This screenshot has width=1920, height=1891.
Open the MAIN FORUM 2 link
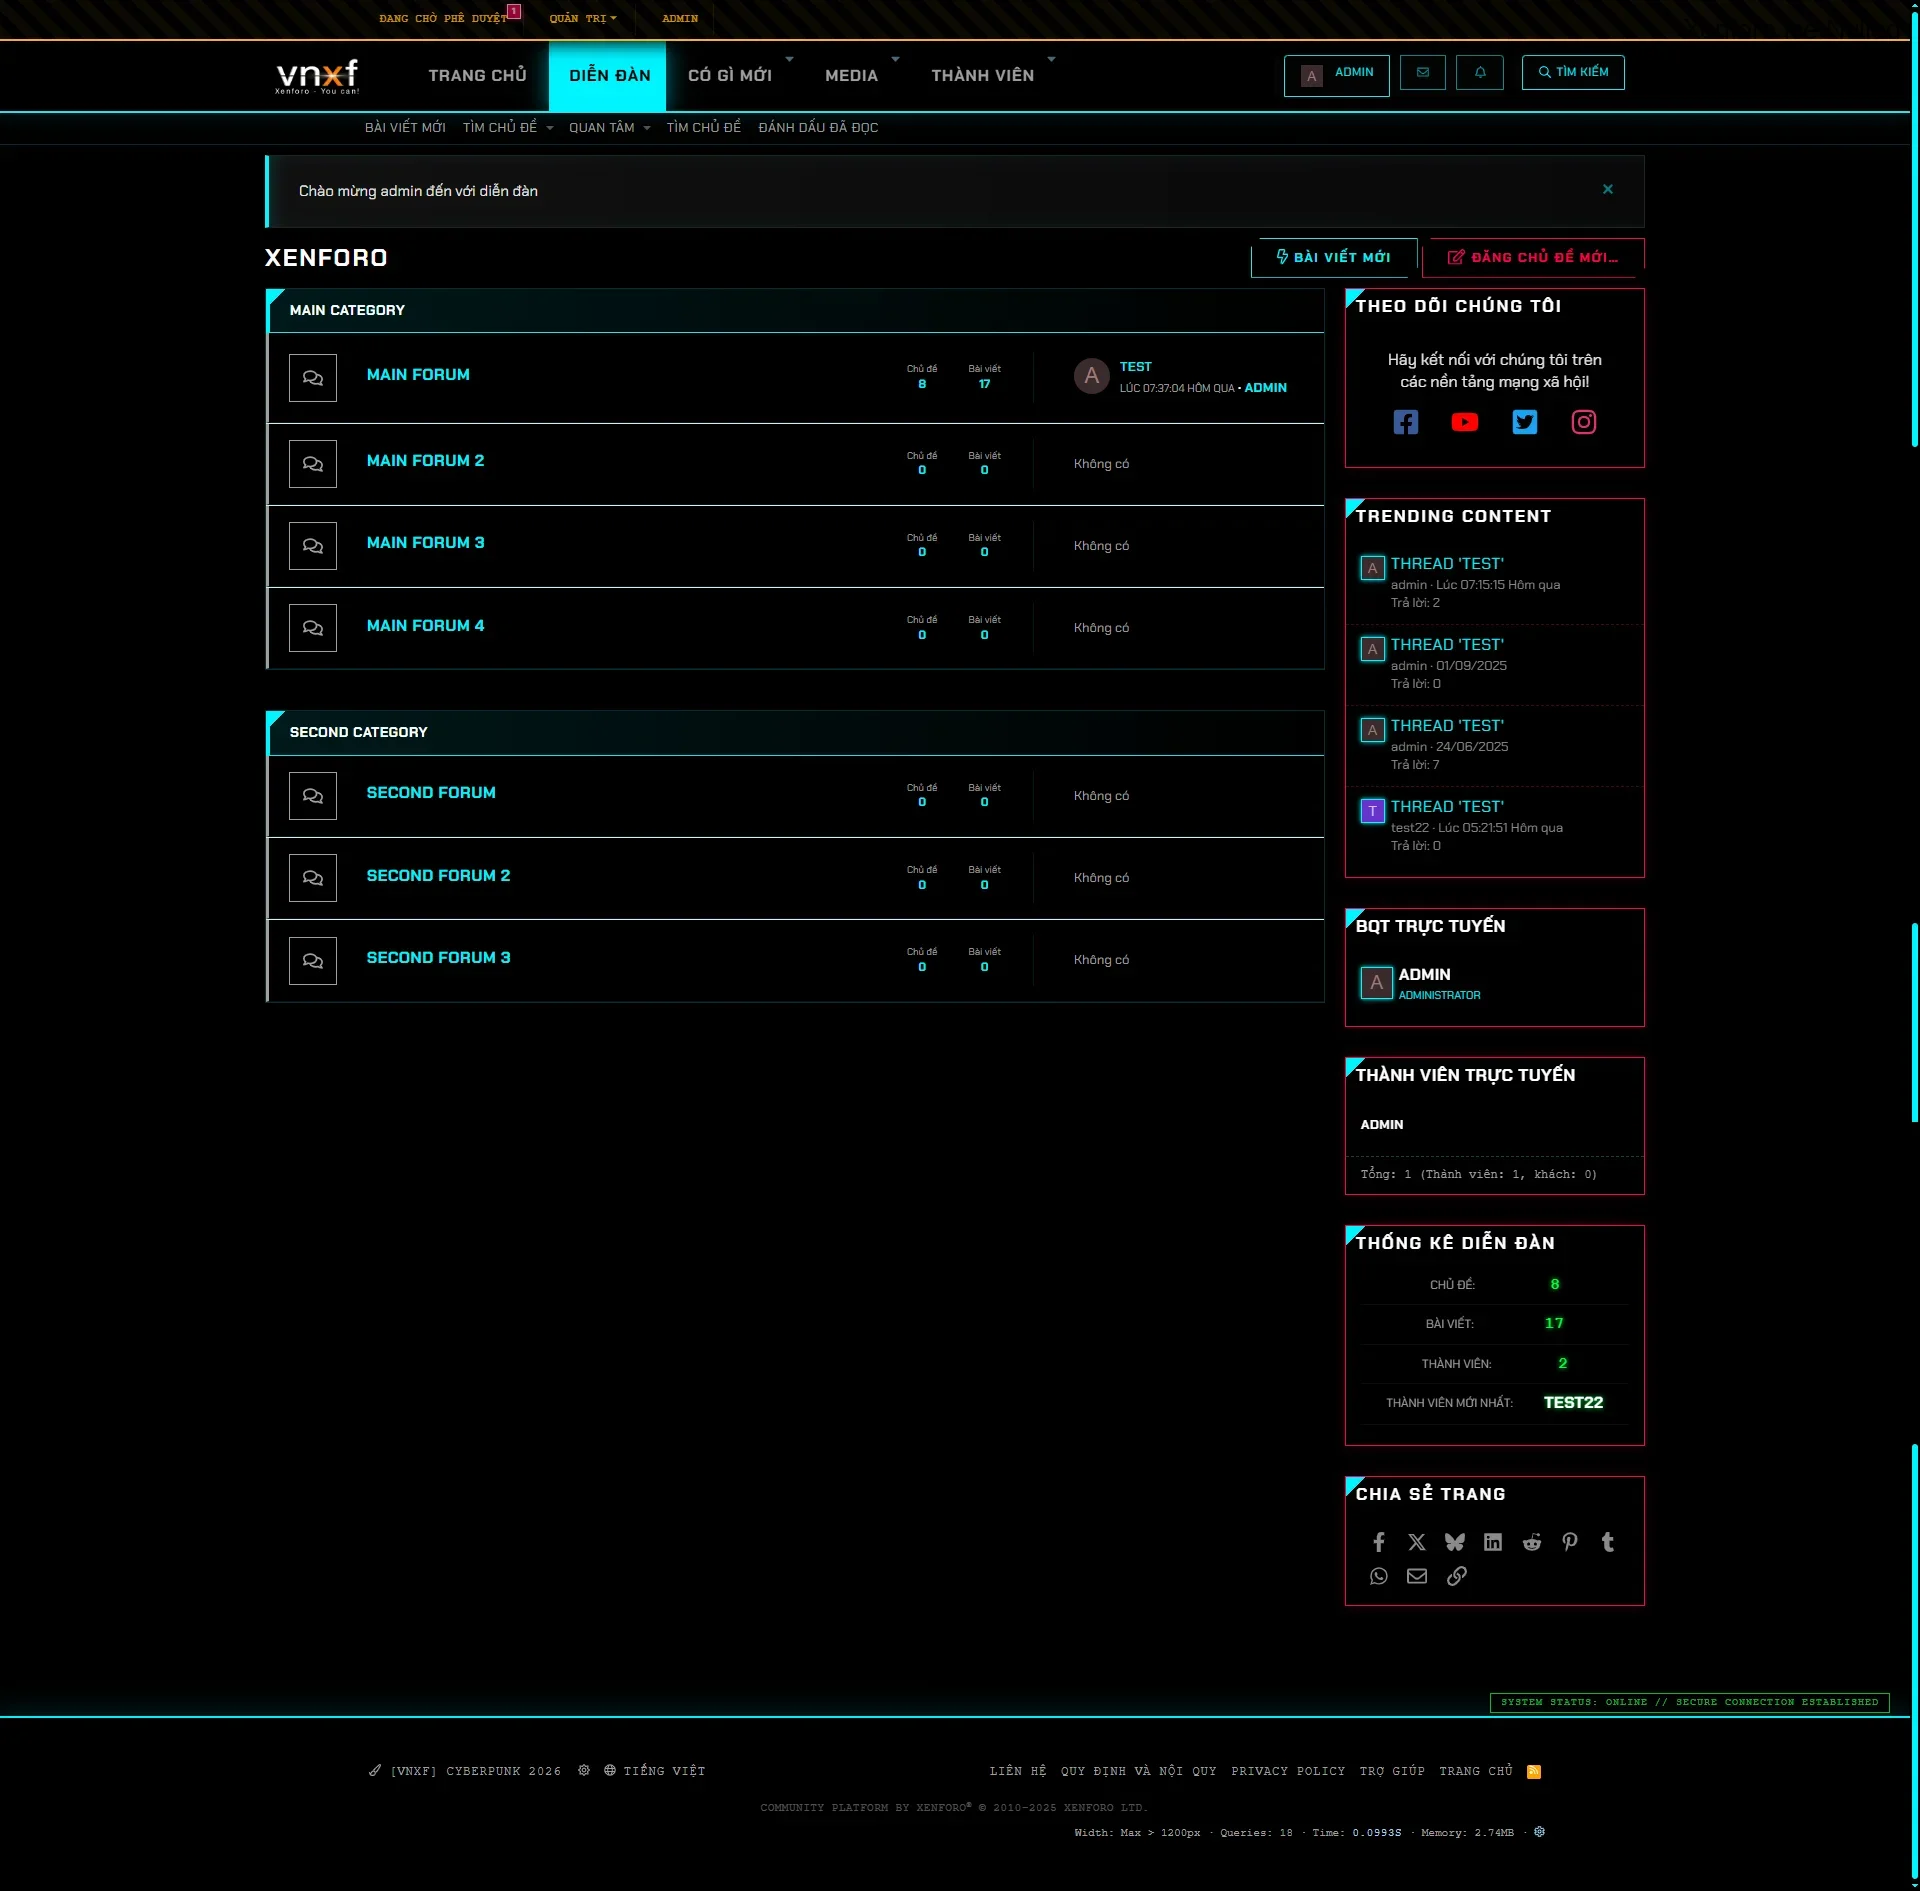coord(425,461)
